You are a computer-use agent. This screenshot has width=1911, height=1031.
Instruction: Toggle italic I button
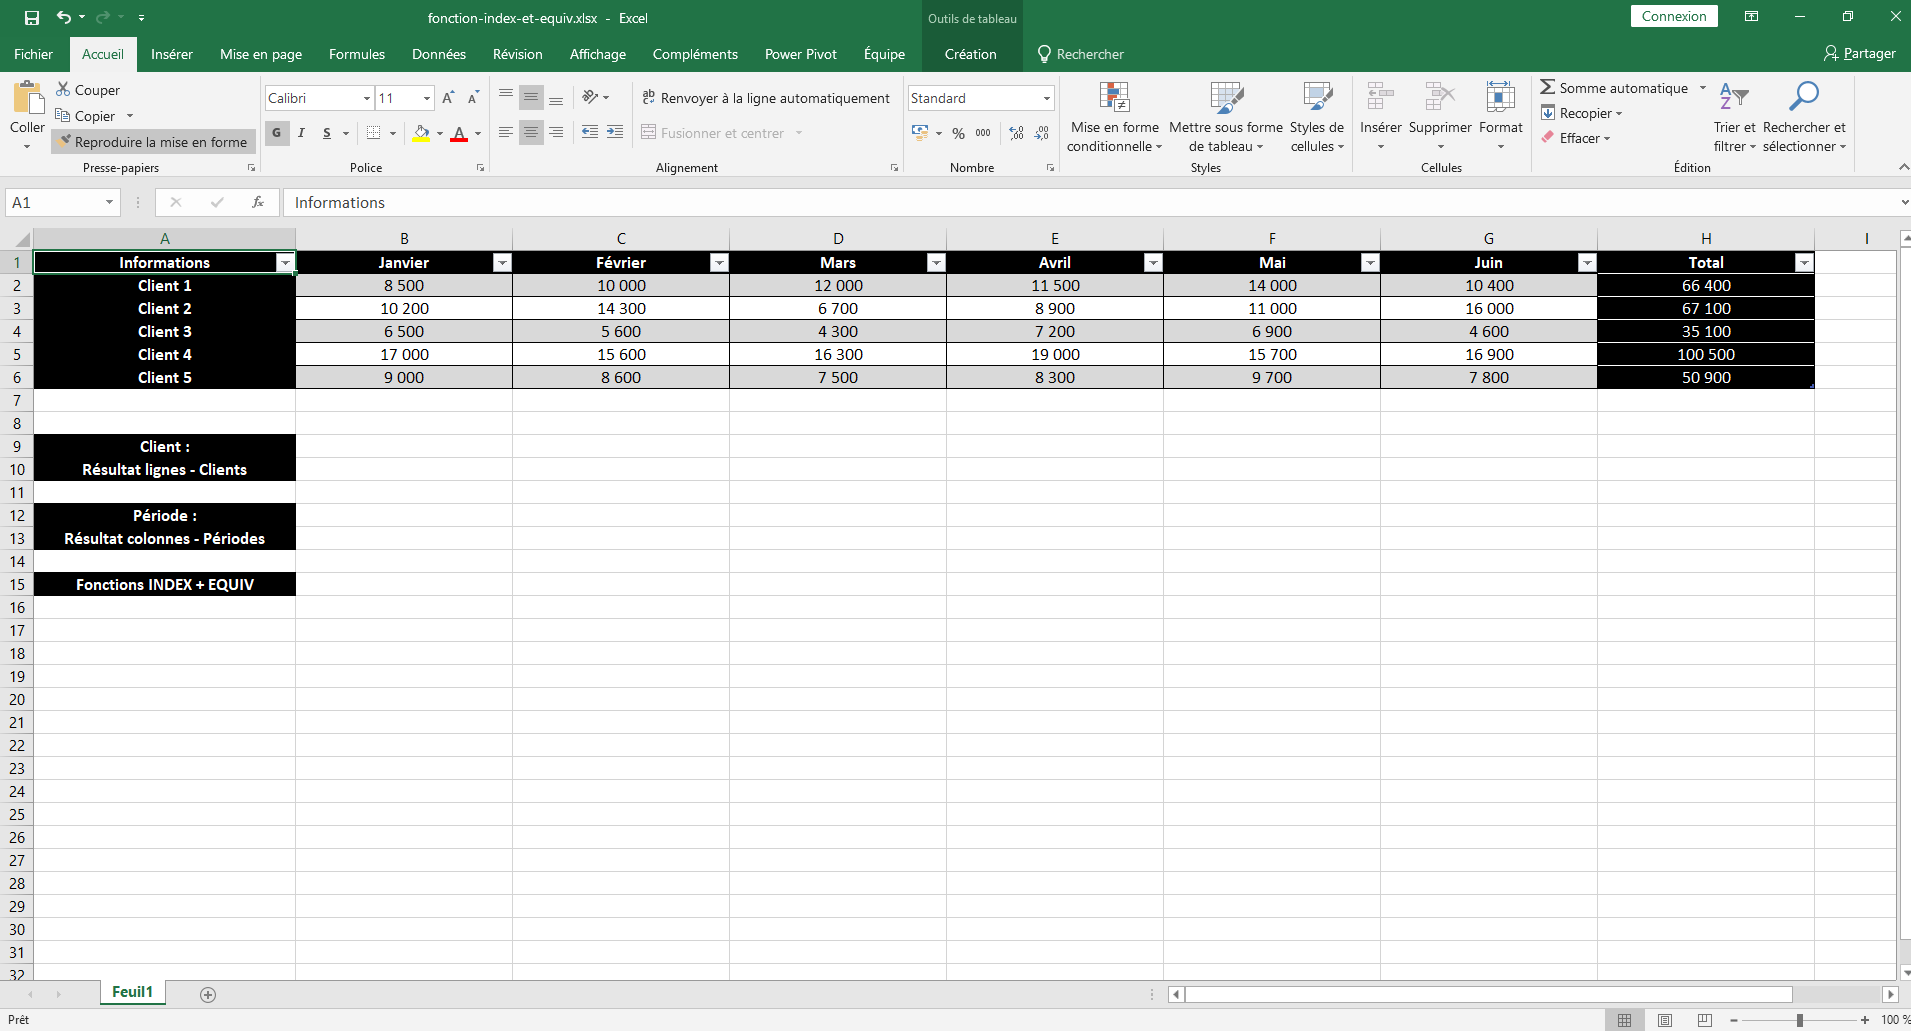(301, 133)
